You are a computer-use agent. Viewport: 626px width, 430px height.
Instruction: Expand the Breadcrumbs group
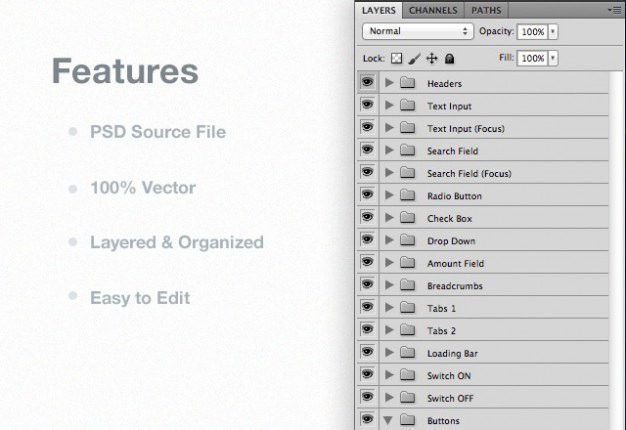(x=389, y=285)
